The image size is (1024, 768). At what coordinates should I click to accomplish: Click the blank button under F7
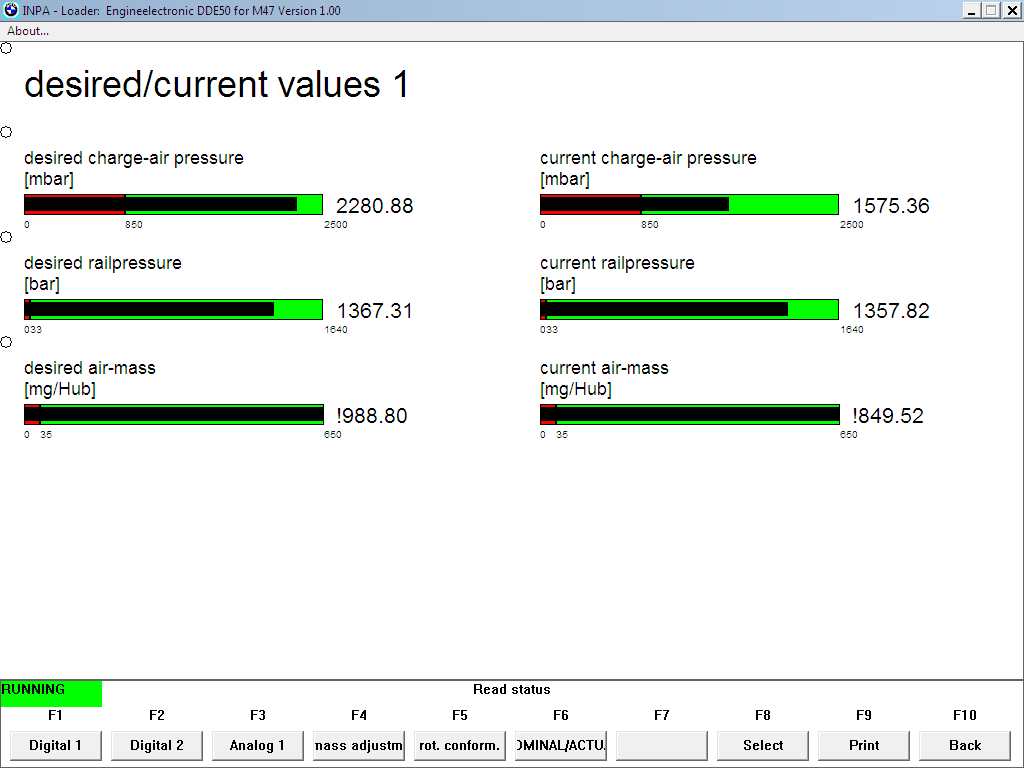coord(662,745)
